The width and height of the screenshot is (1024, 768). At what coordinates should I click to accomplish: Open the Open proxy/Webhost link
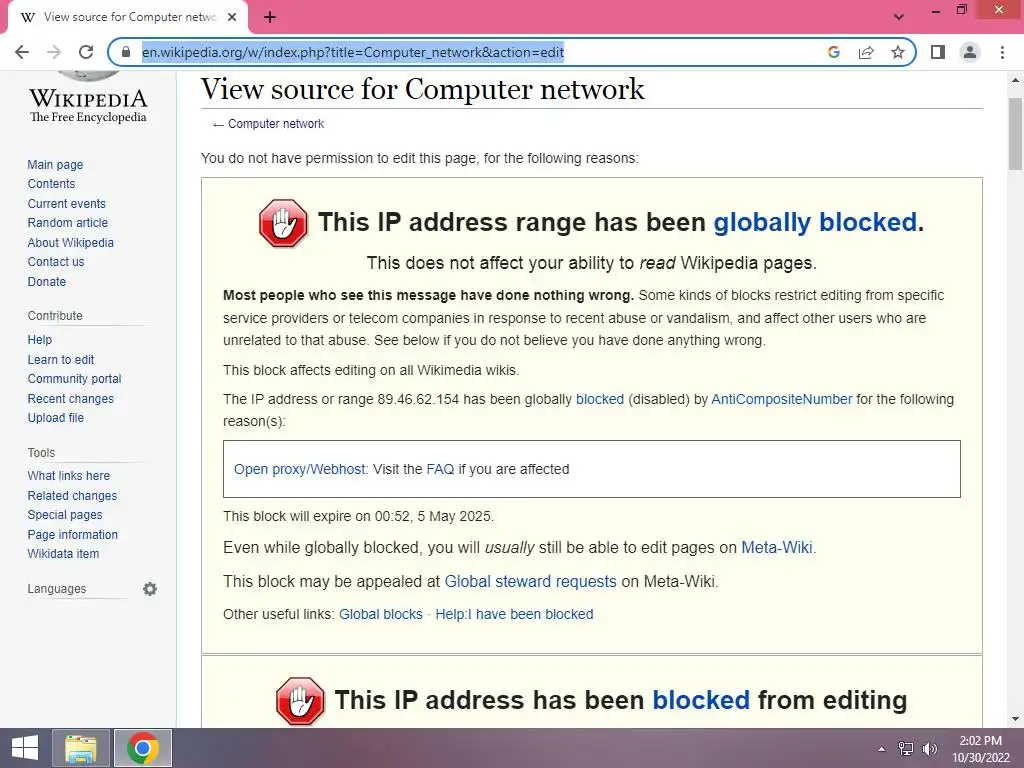300,469
